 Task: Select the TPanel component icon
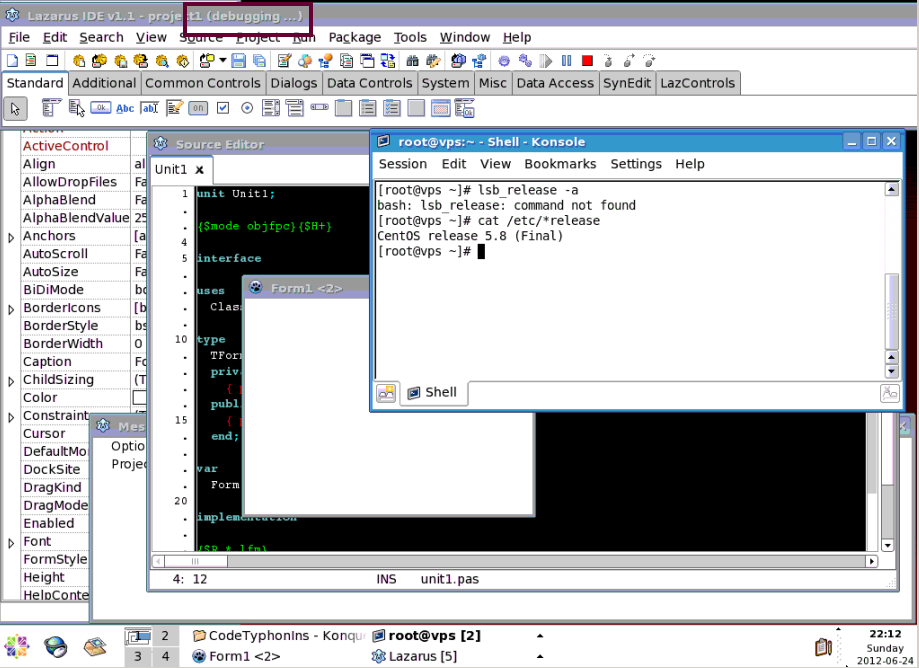pyautogui.click(x=416, y=108)
